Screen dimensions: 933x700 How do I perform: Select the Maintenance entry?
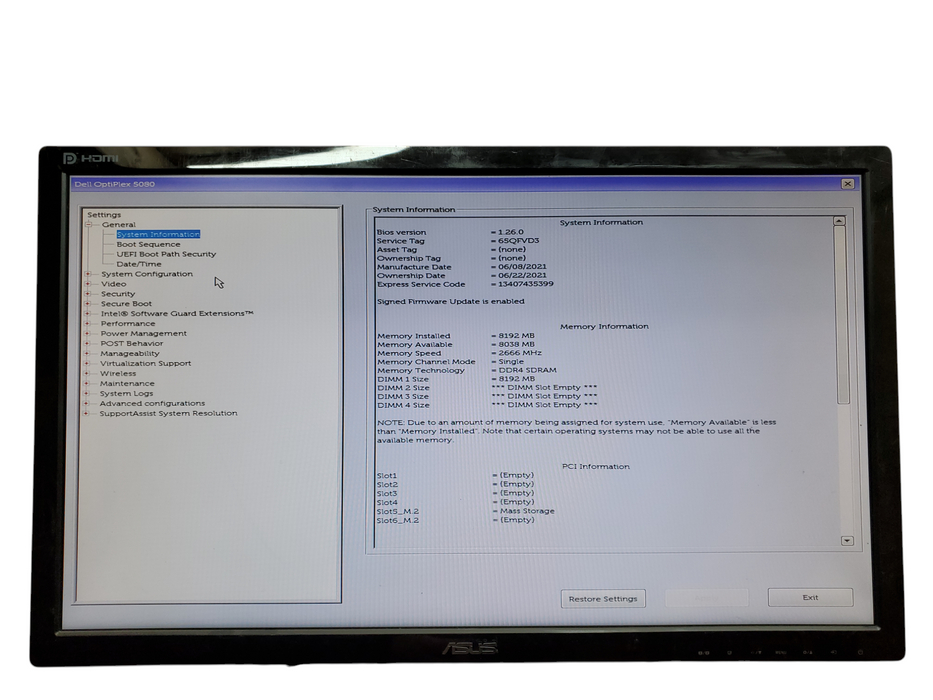coord(127,383)
